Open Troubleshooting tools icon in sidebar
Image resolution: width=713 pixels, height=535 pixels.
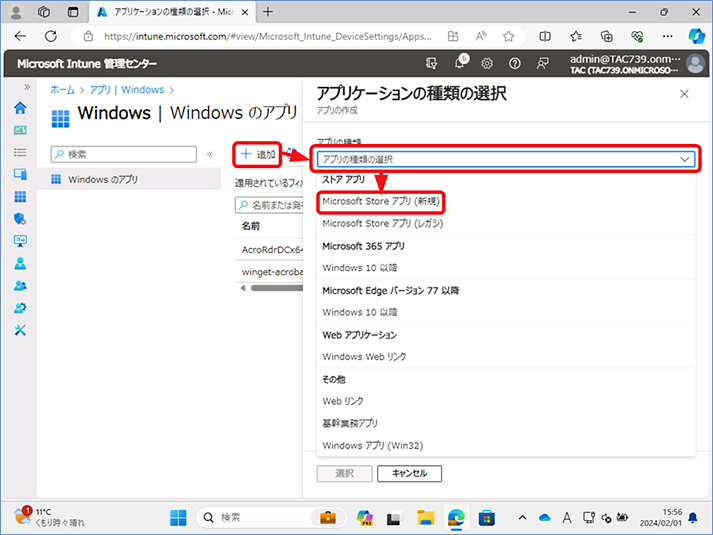pos(20,330)
